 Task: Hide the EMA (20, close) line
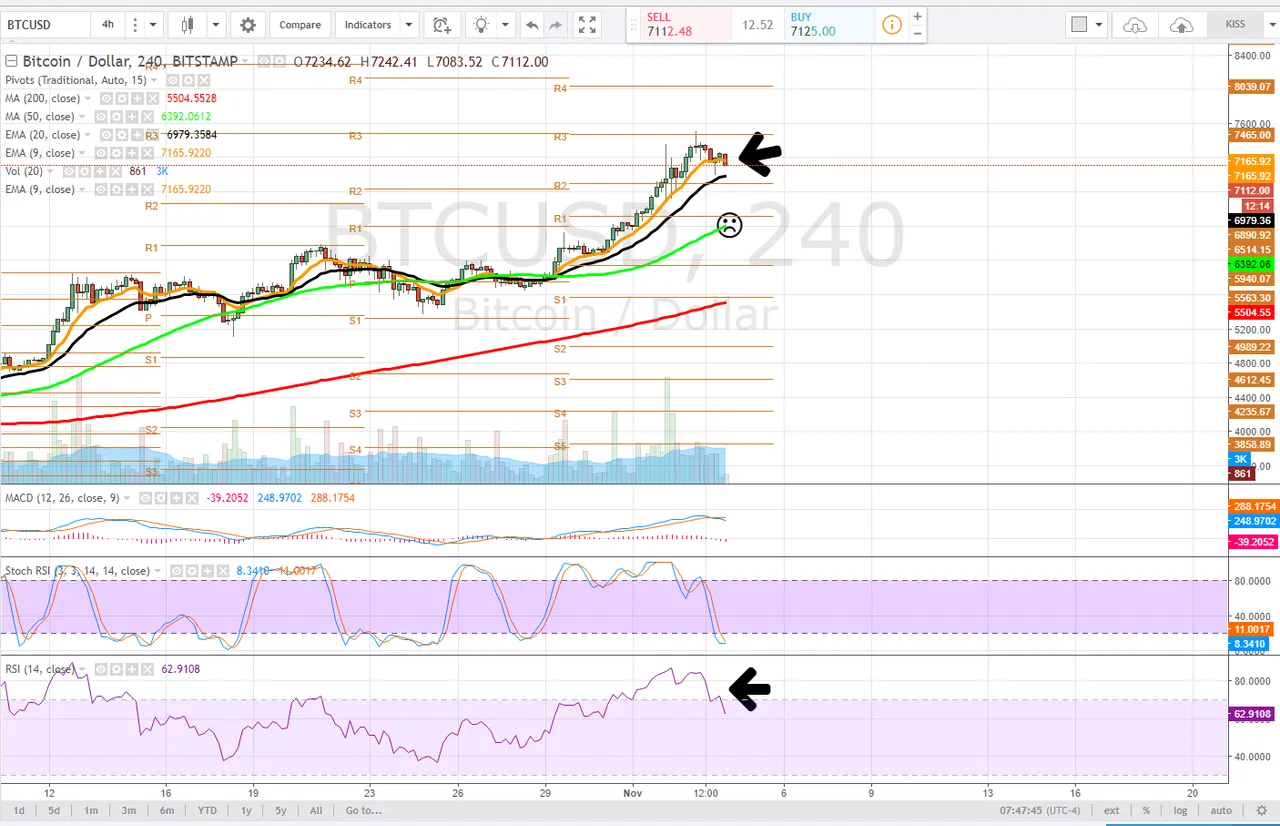pyautogui.click(x=104, y=134)
